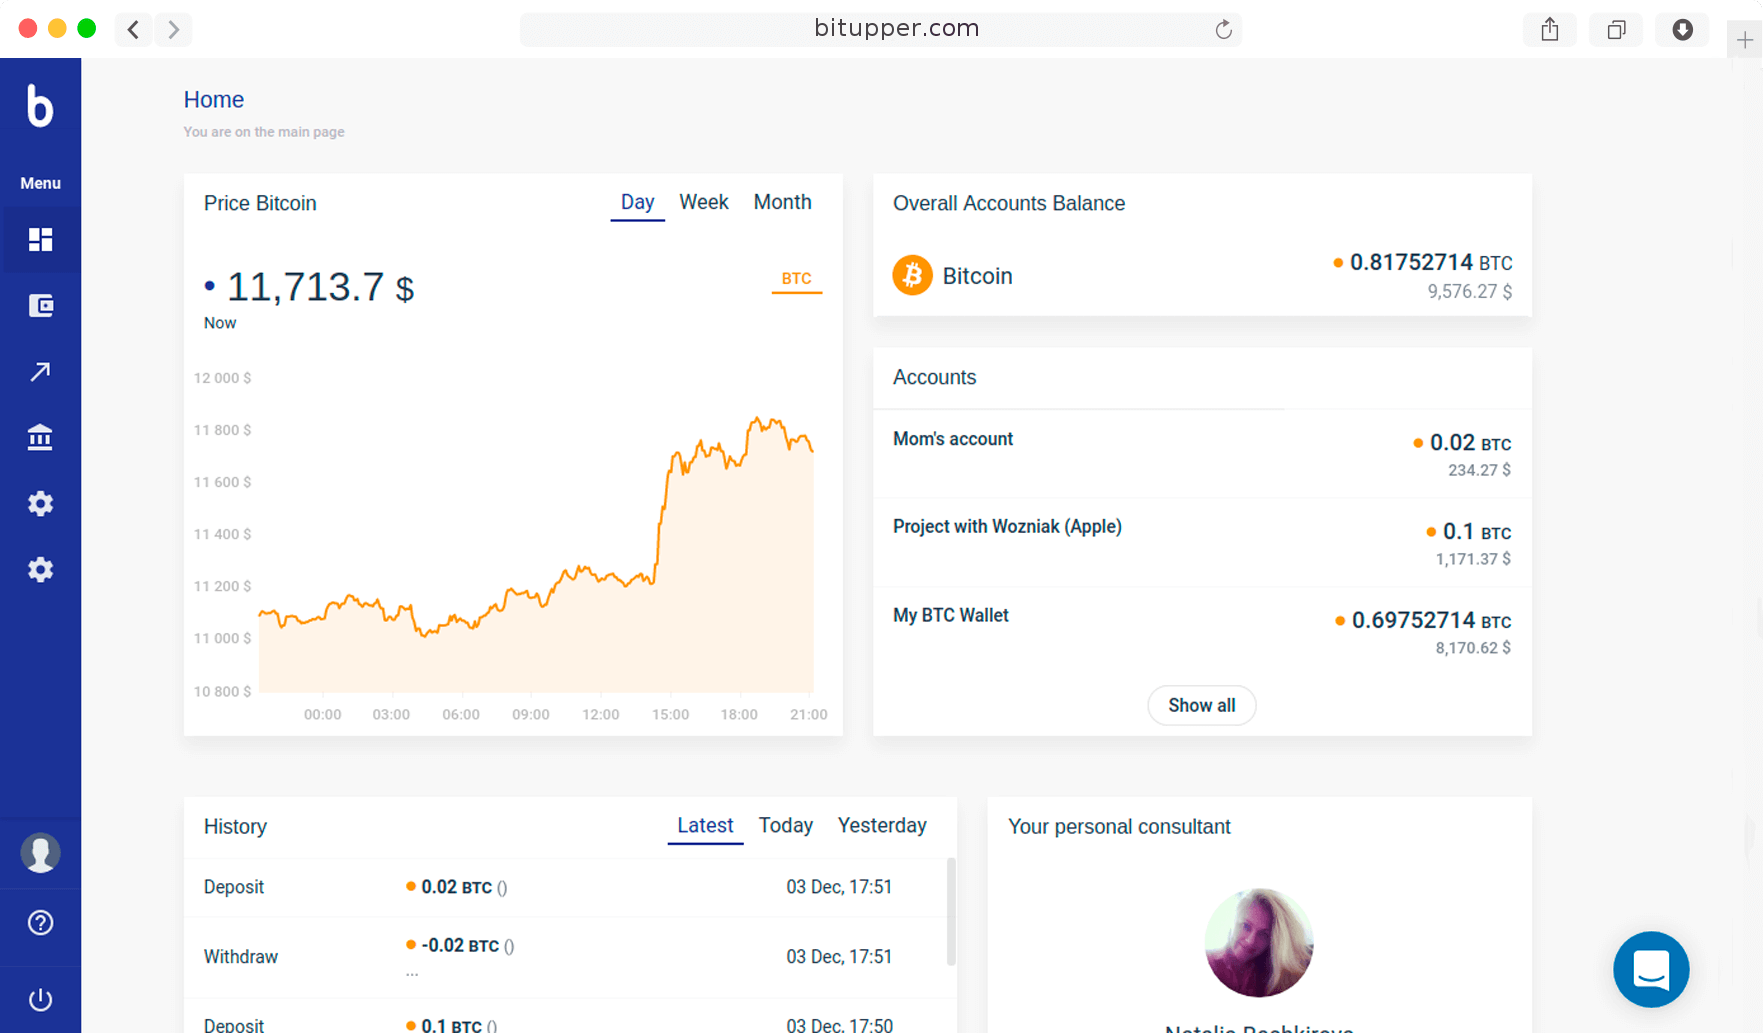The height and width of the screenshot is (1033, 1763).
Task: Toggle the BTC currency selector on chart
Action: tap(796, 279)
